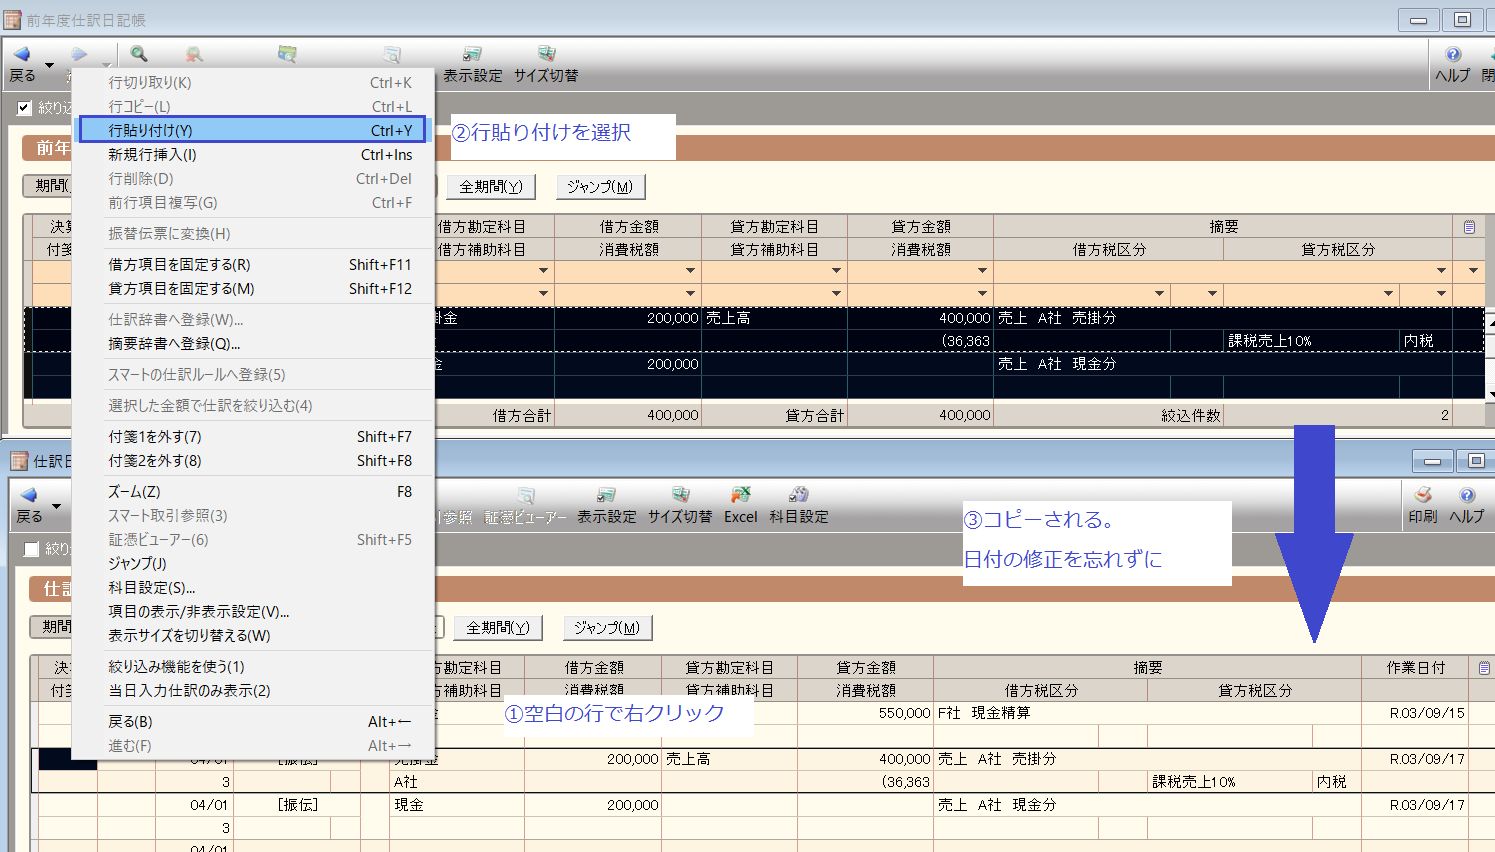Click the 期間 button in lower 仕訳日記帳
Viewport: 1495px width, 852px height.
coord(52,627)
